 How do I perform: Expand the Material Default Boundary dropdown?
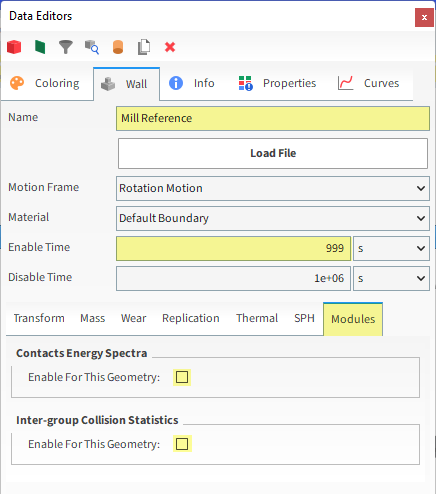(x=273, y=218)
